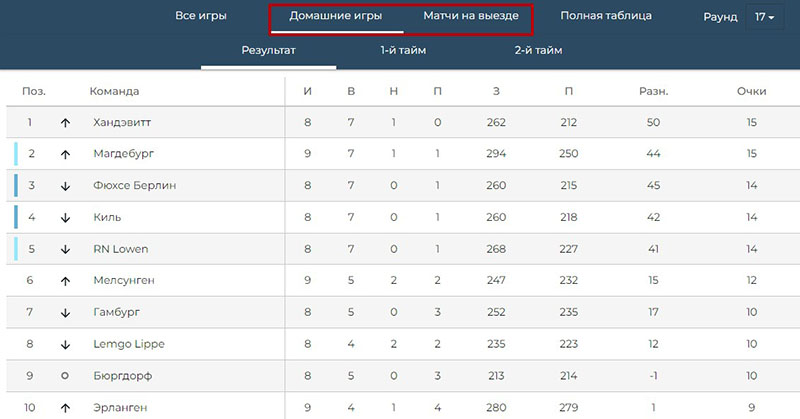
Task: Open the round 17 dropdown
Action: coord(765,17)
